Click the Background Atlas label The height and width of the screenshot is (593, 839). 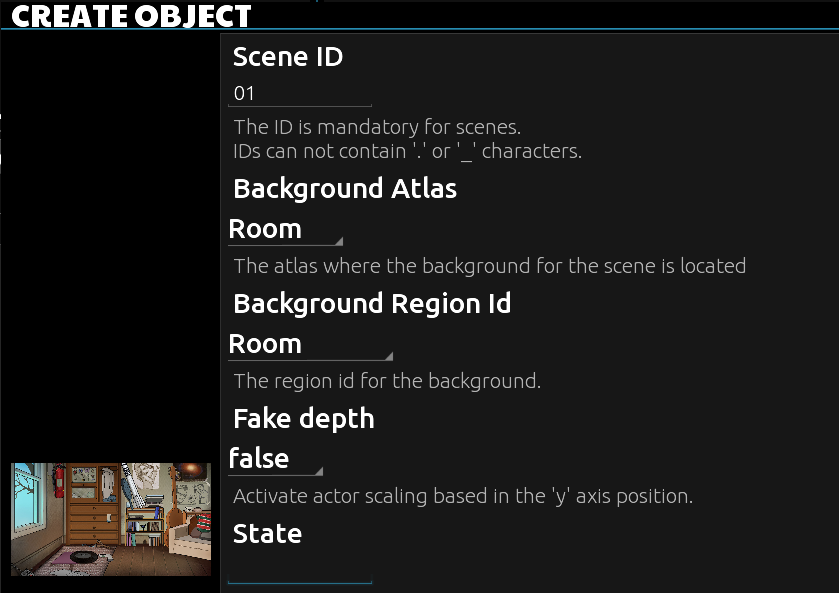[x=345, y=189]
